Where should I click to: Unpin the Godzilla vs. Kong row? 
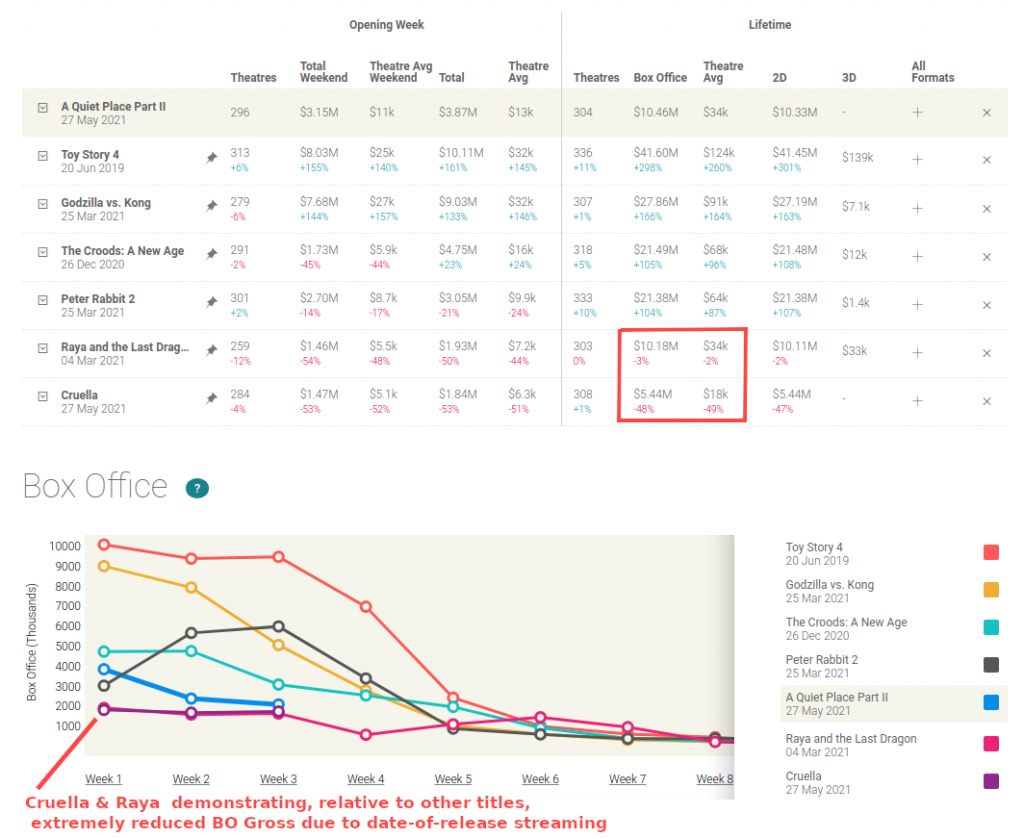click(x=212, y=206)
